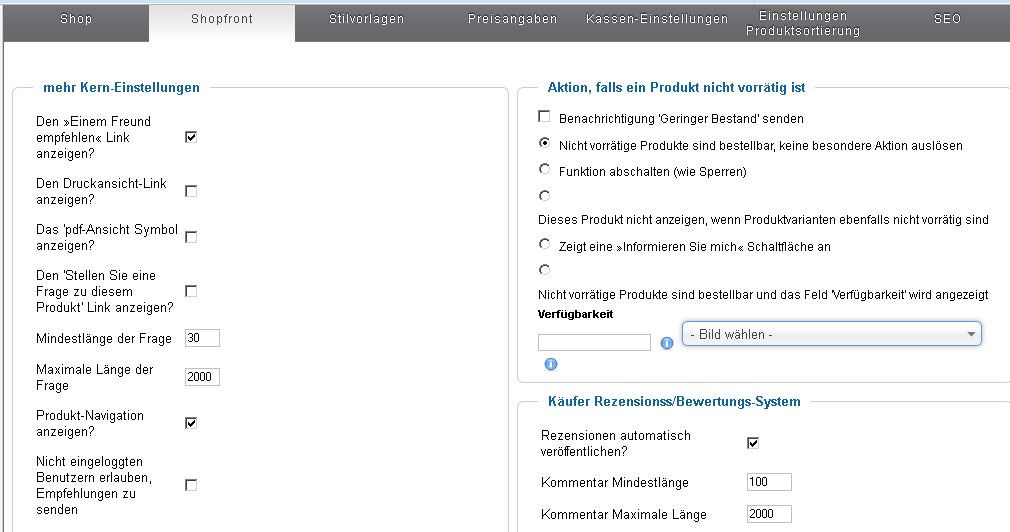
Task: Open the Preisangaben tab
Action: point(512,19)
